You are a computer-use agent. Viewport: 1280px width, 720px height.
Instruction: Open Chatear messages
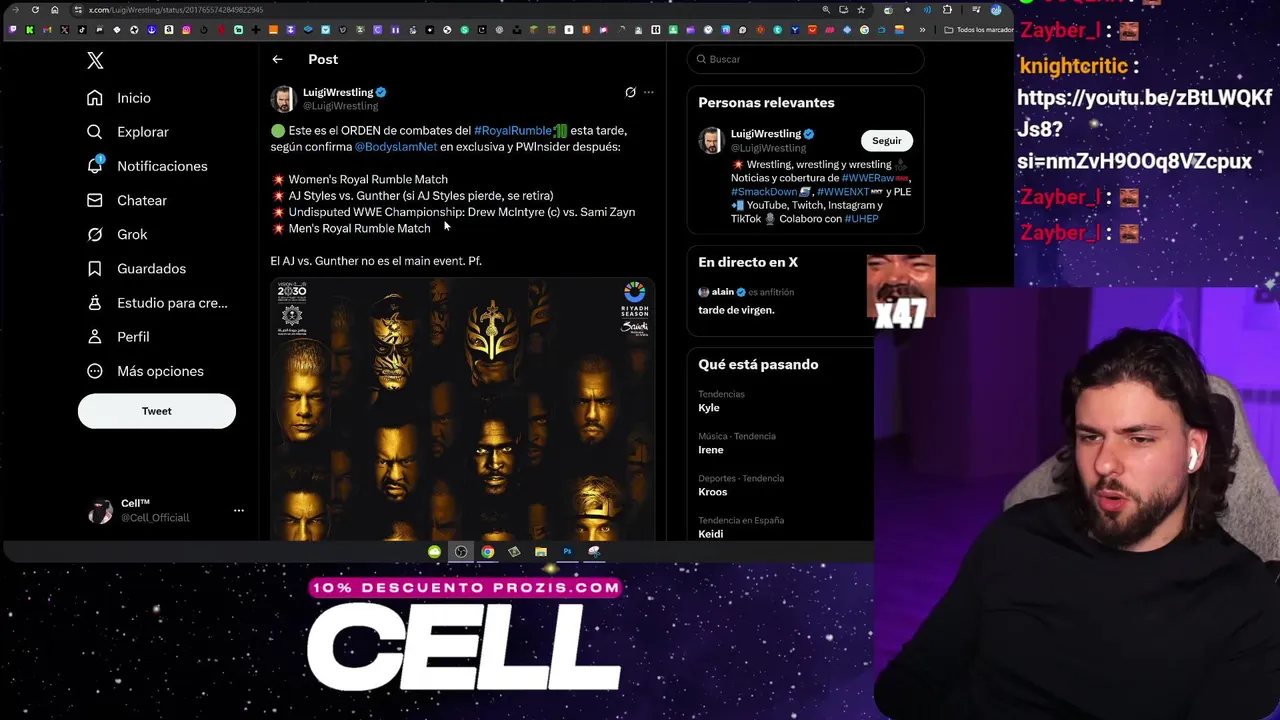coord(127,200)
